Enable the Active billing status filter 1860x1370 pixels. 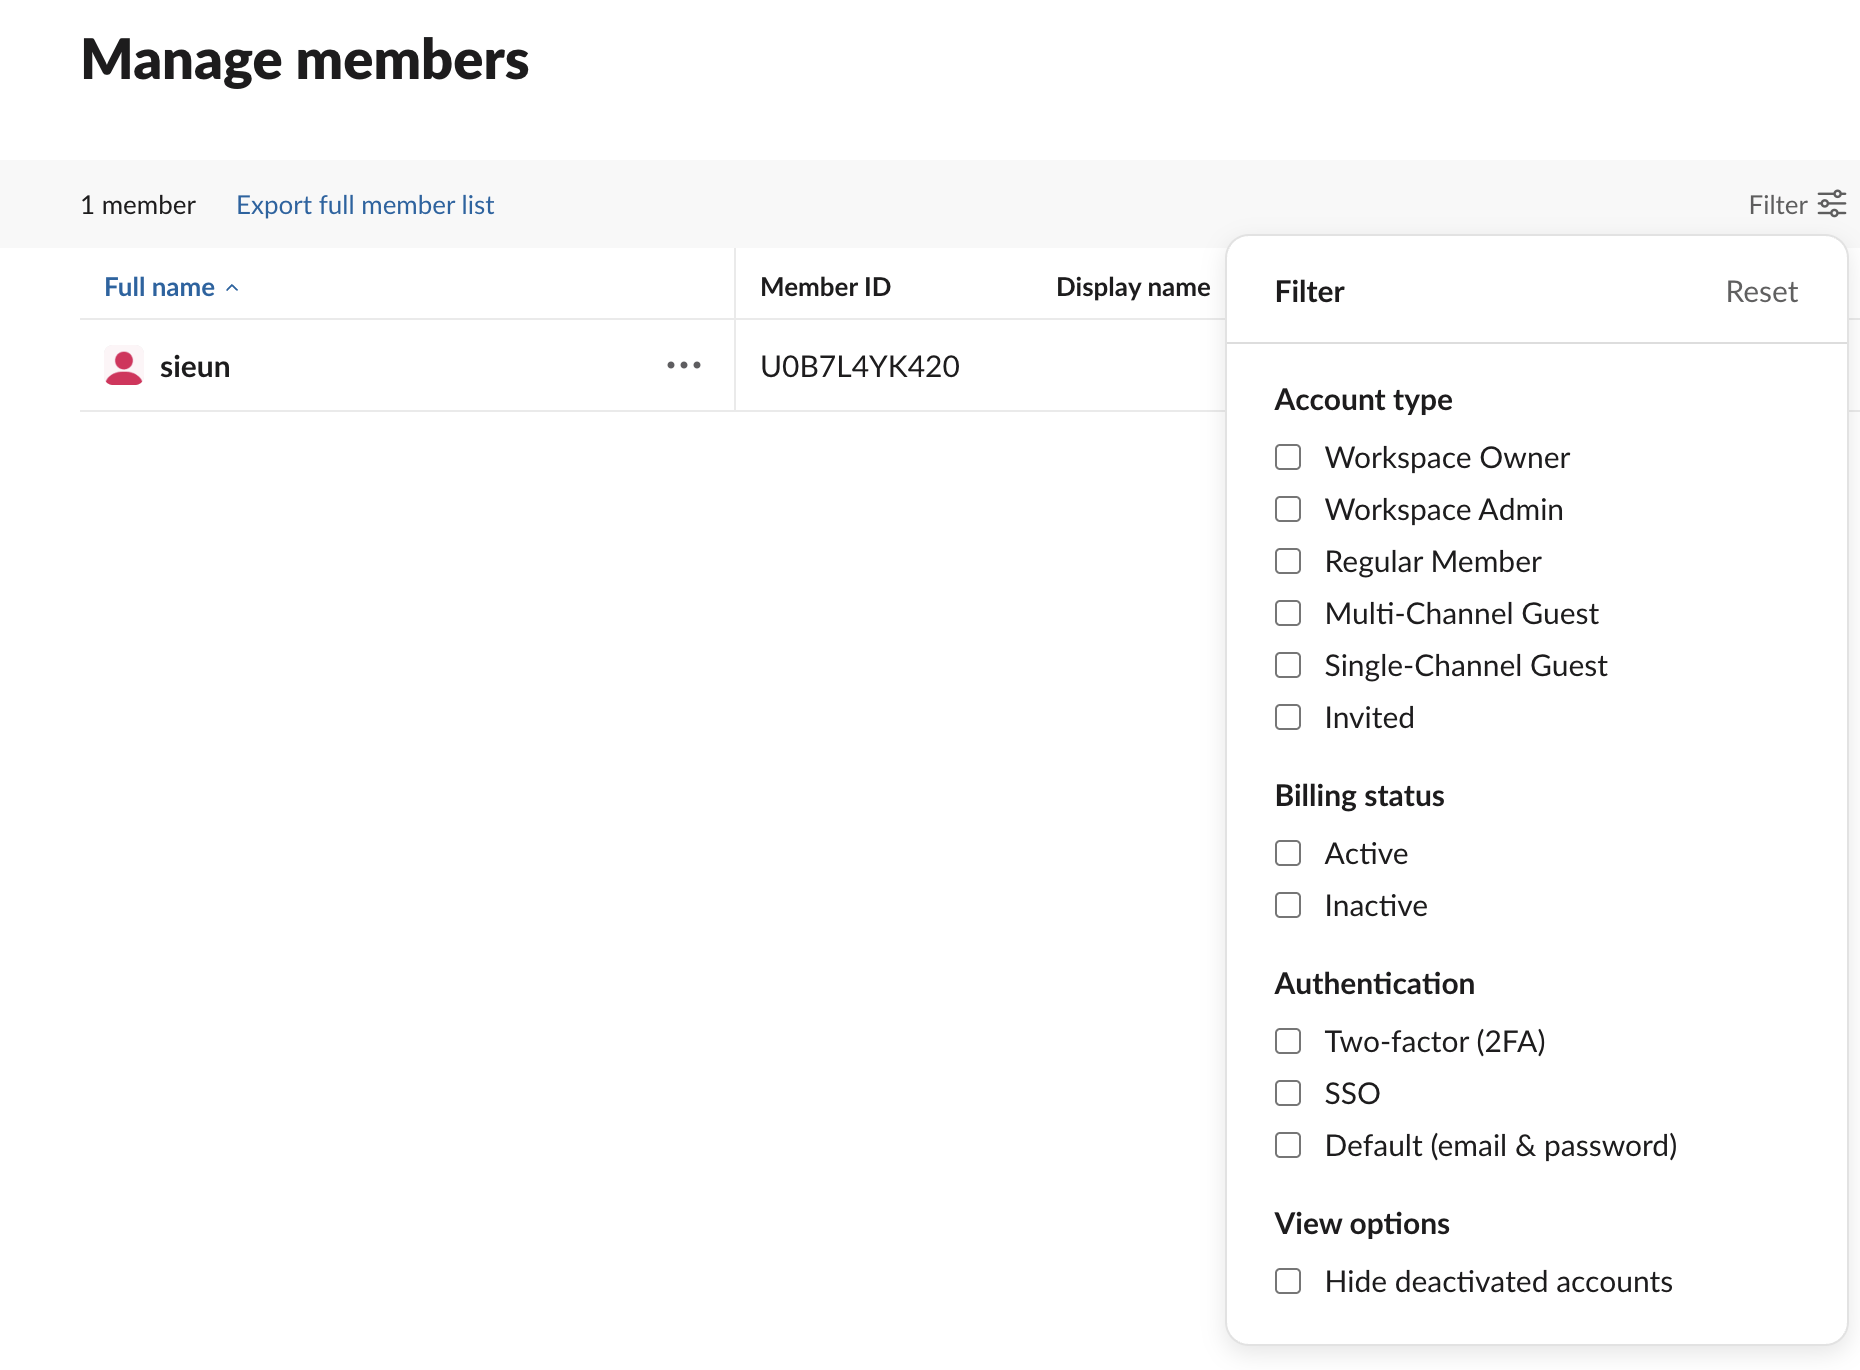pos(1288,853)
